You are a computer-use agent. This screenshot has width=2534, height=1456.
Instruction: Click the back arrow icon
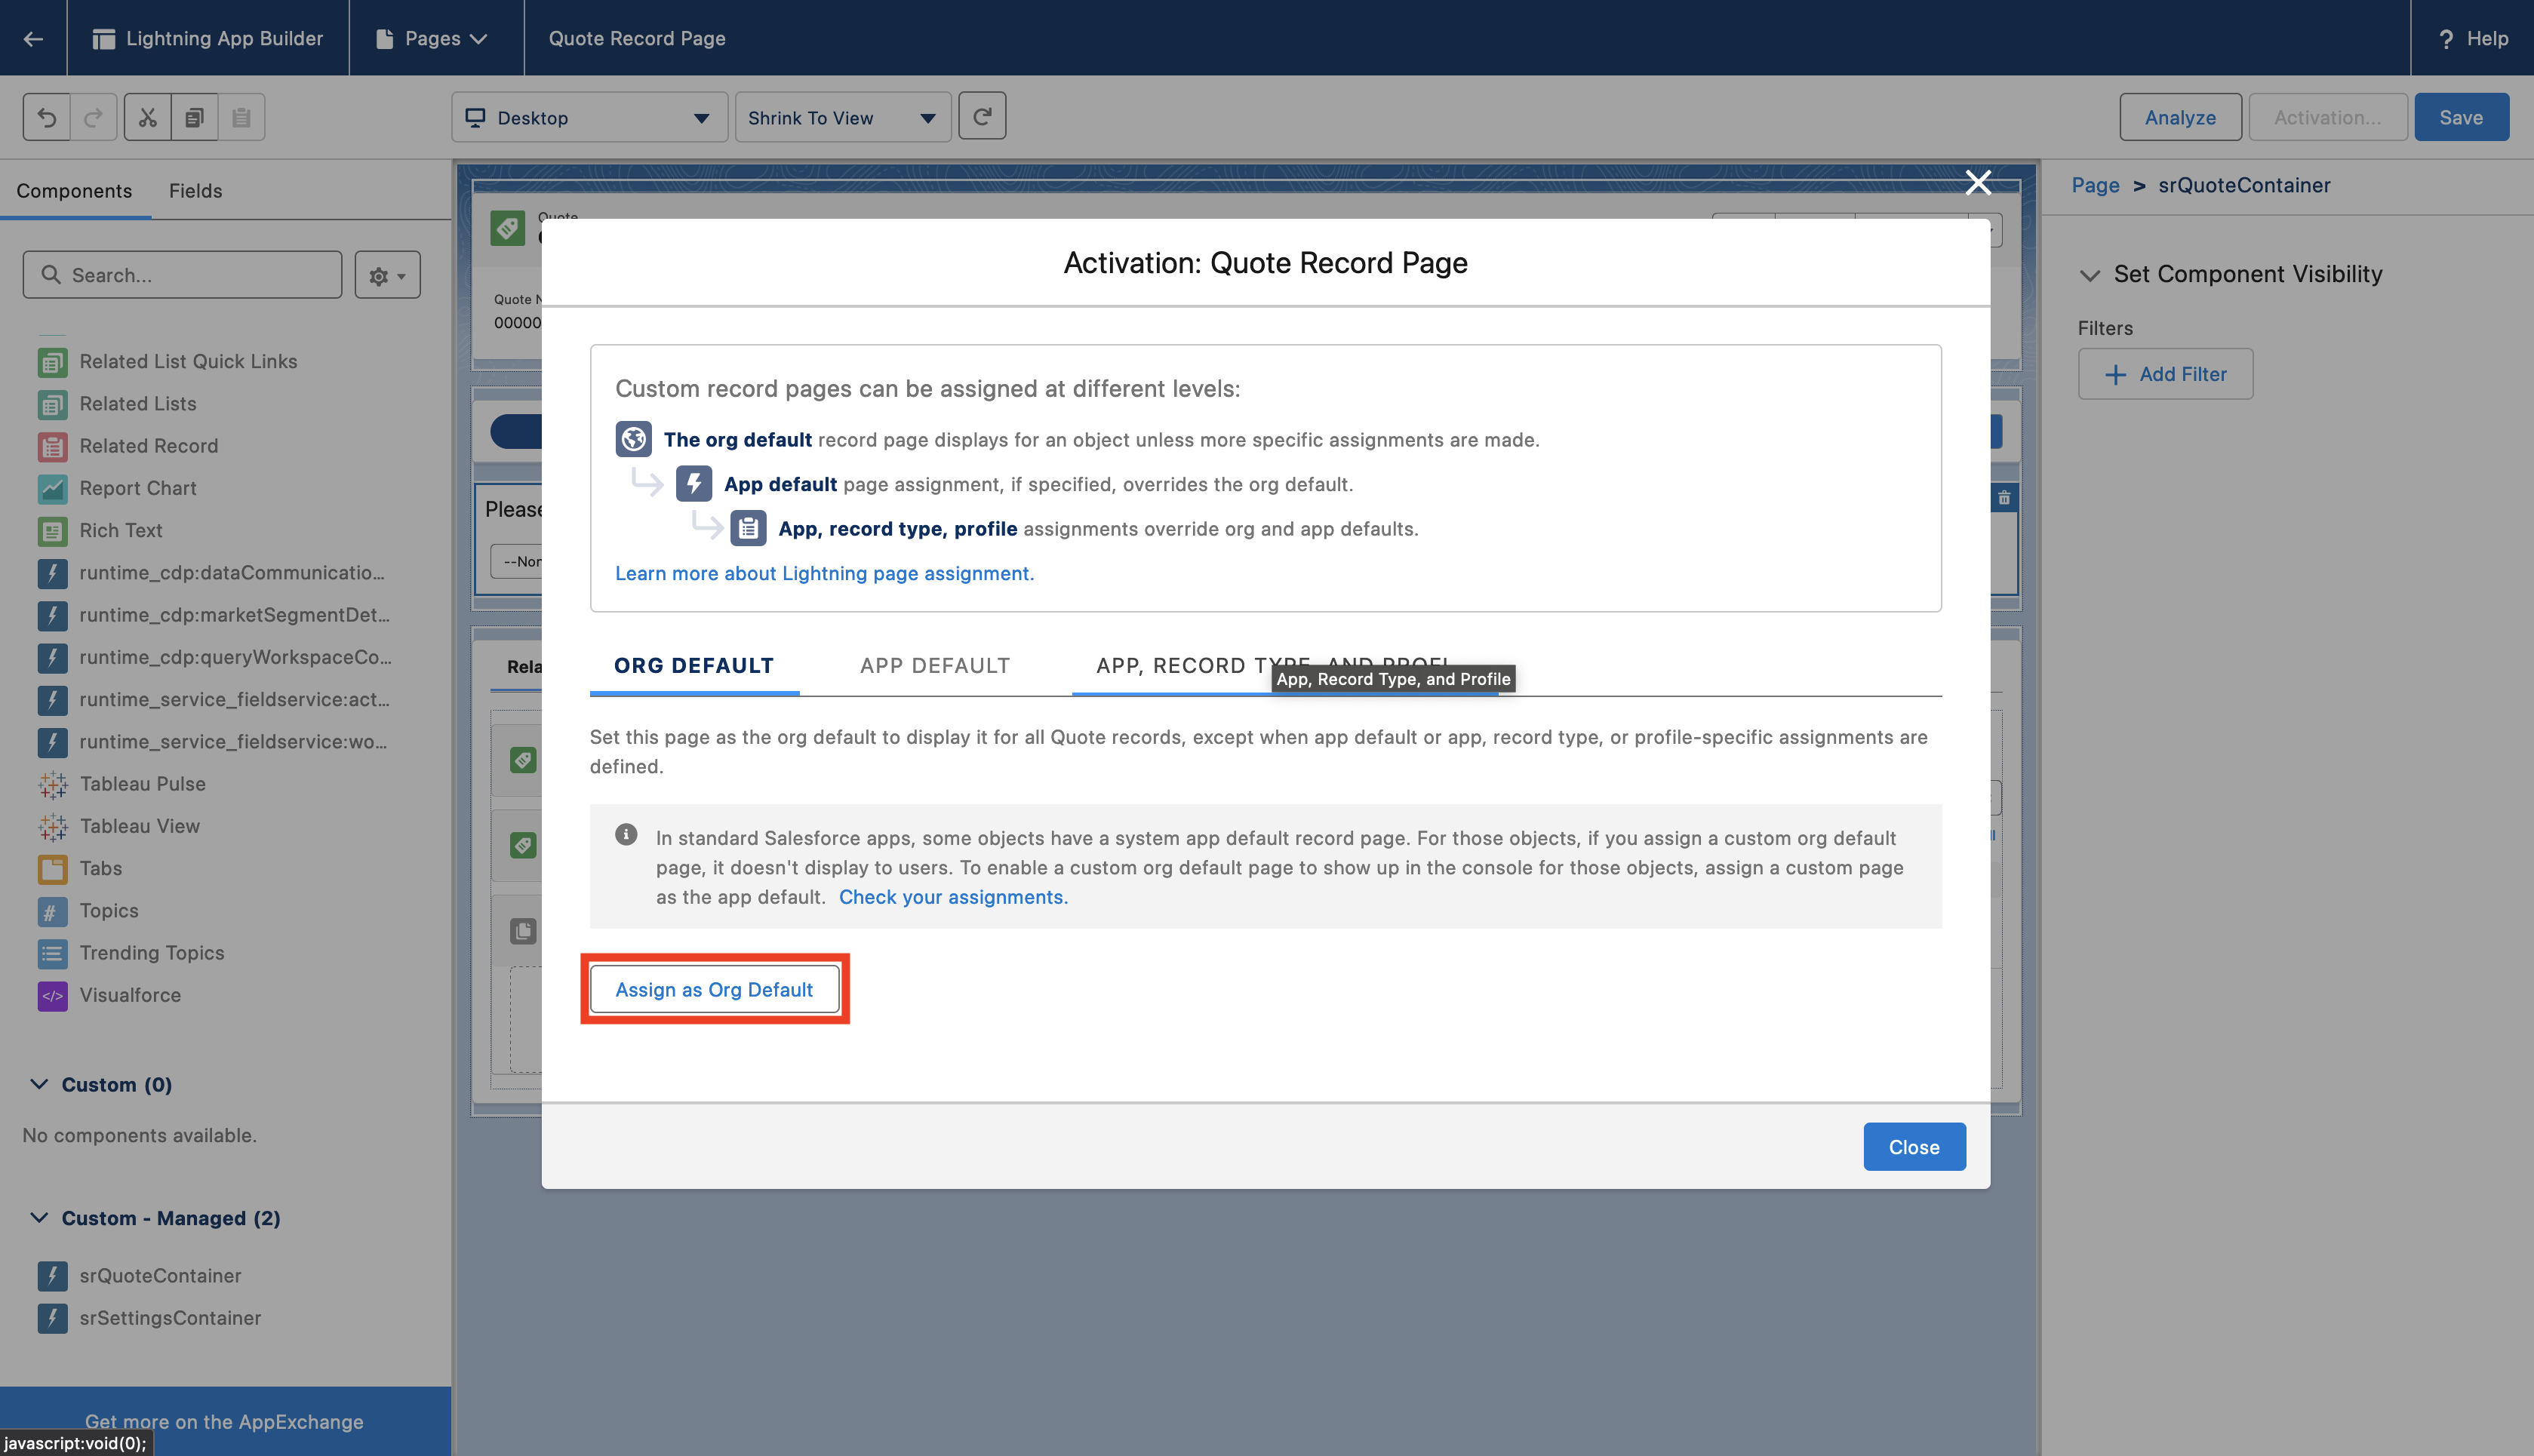click(33, 38)
